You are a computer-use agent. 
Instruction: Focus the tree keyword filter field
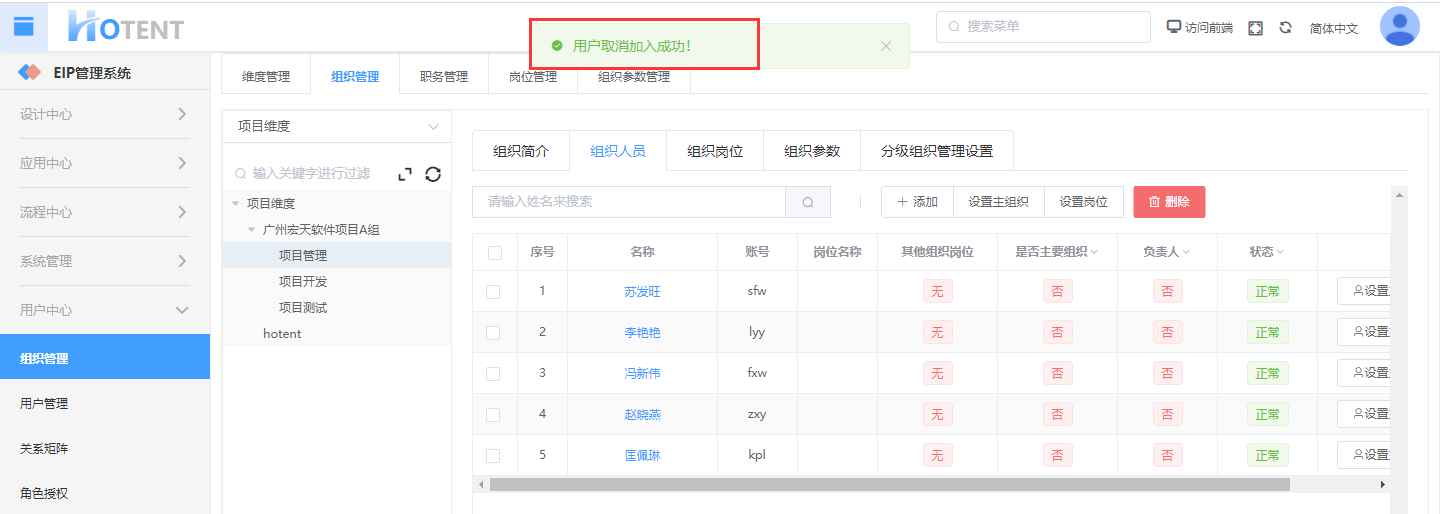[x=310, y=174]
